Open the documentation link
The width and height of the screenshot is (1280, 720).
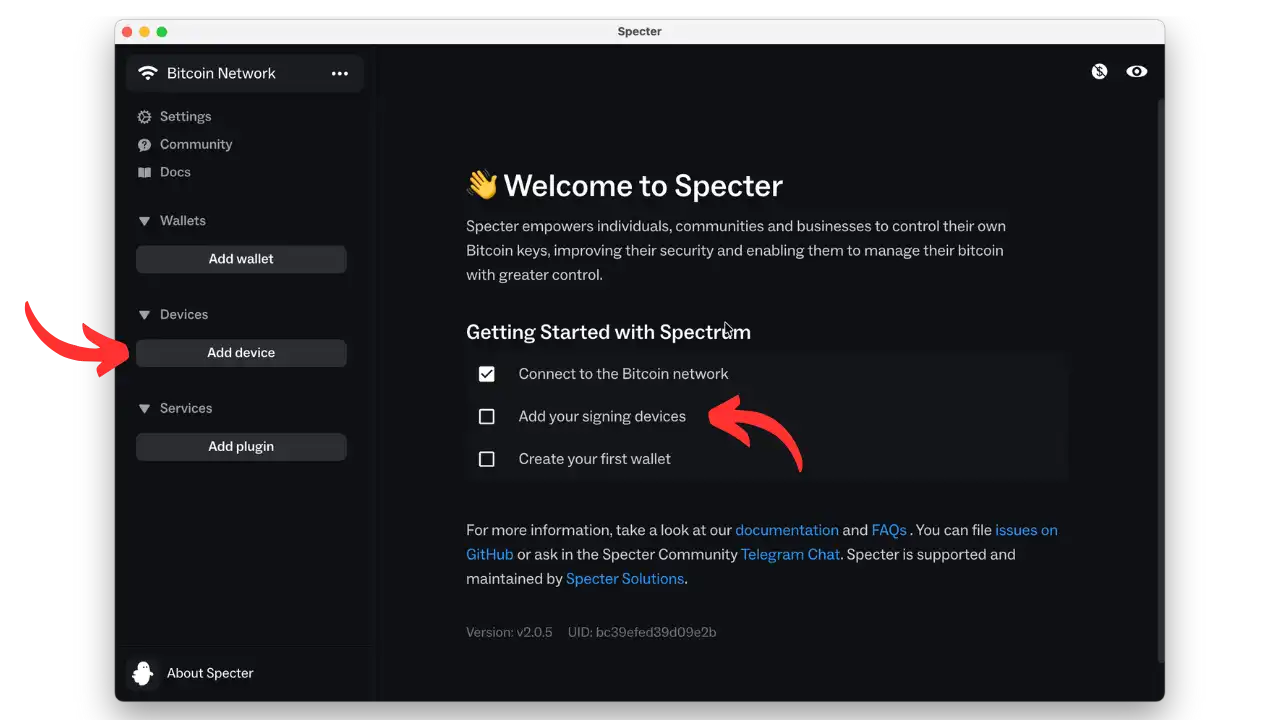point(787,530)
